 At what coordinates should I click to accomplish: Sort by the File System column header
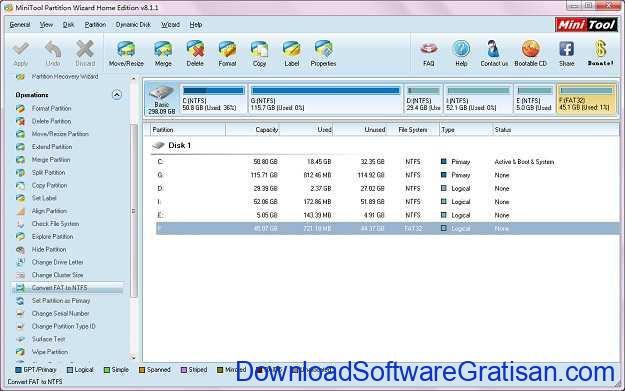tap(413, 130)
